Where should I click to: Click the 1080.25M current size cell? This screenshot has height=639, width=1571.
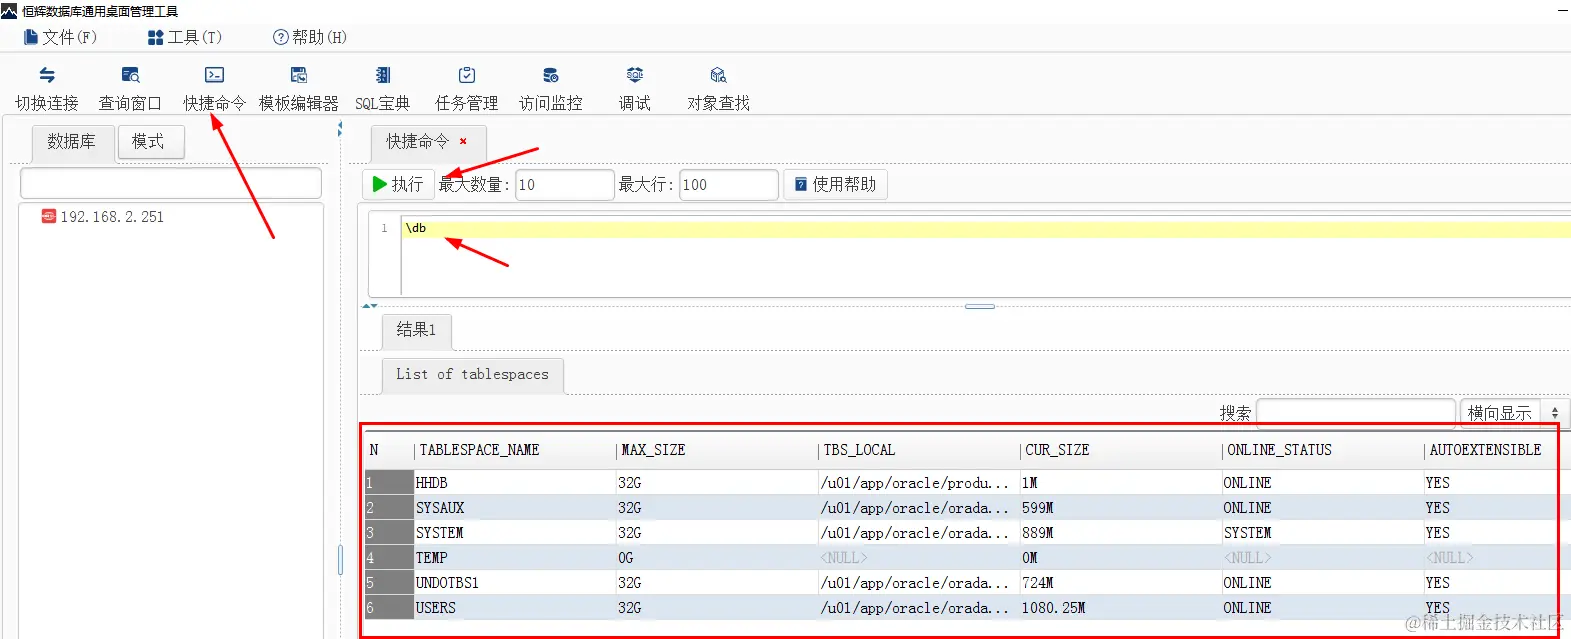1121,608
